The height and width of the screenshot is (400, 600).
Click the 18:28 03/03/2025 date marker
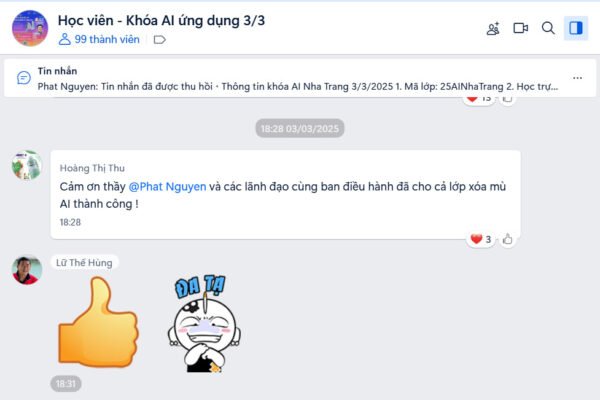click(300, 128)
